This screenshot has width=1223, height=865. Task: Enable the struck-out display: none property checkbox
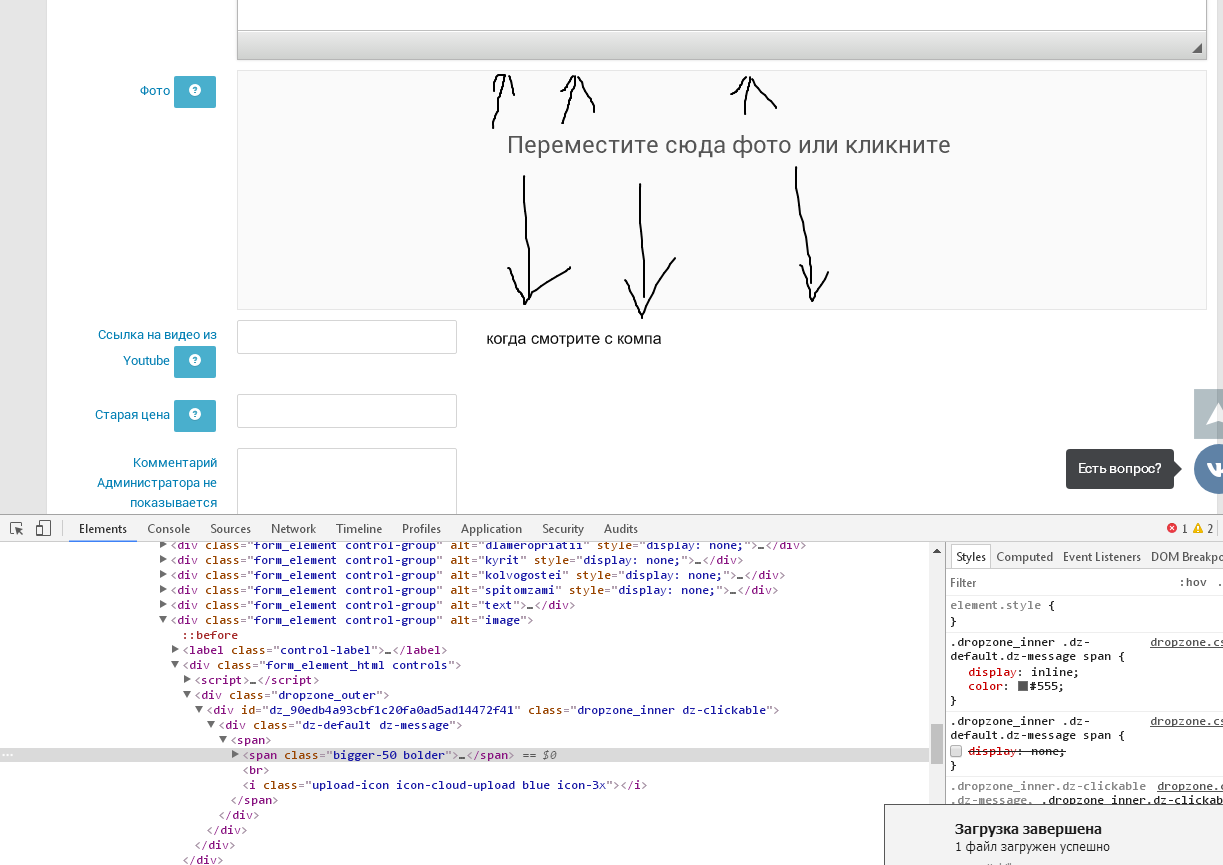pyautogui.click(x=957, y=751)
